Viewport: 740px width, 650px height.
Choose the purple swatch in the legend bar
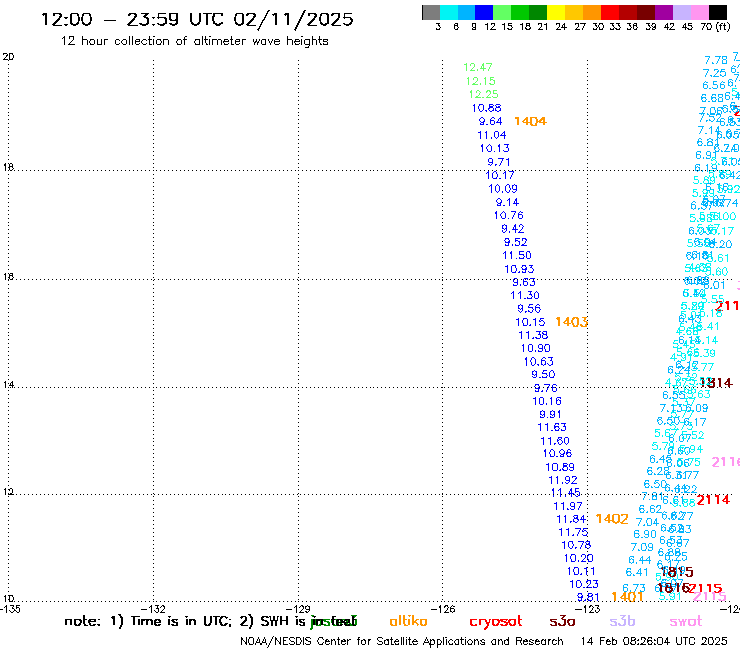664,12
